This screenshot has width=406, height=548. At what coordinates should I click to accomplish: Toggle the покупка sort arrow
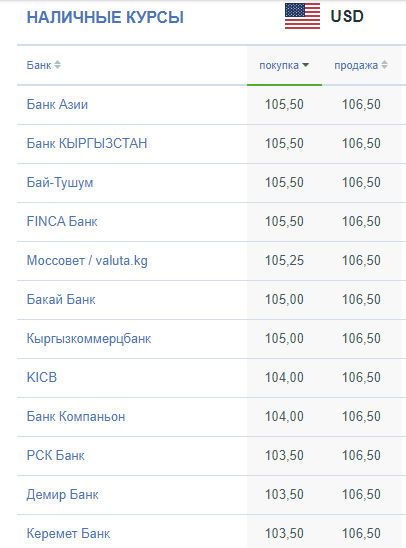[305, 65]
